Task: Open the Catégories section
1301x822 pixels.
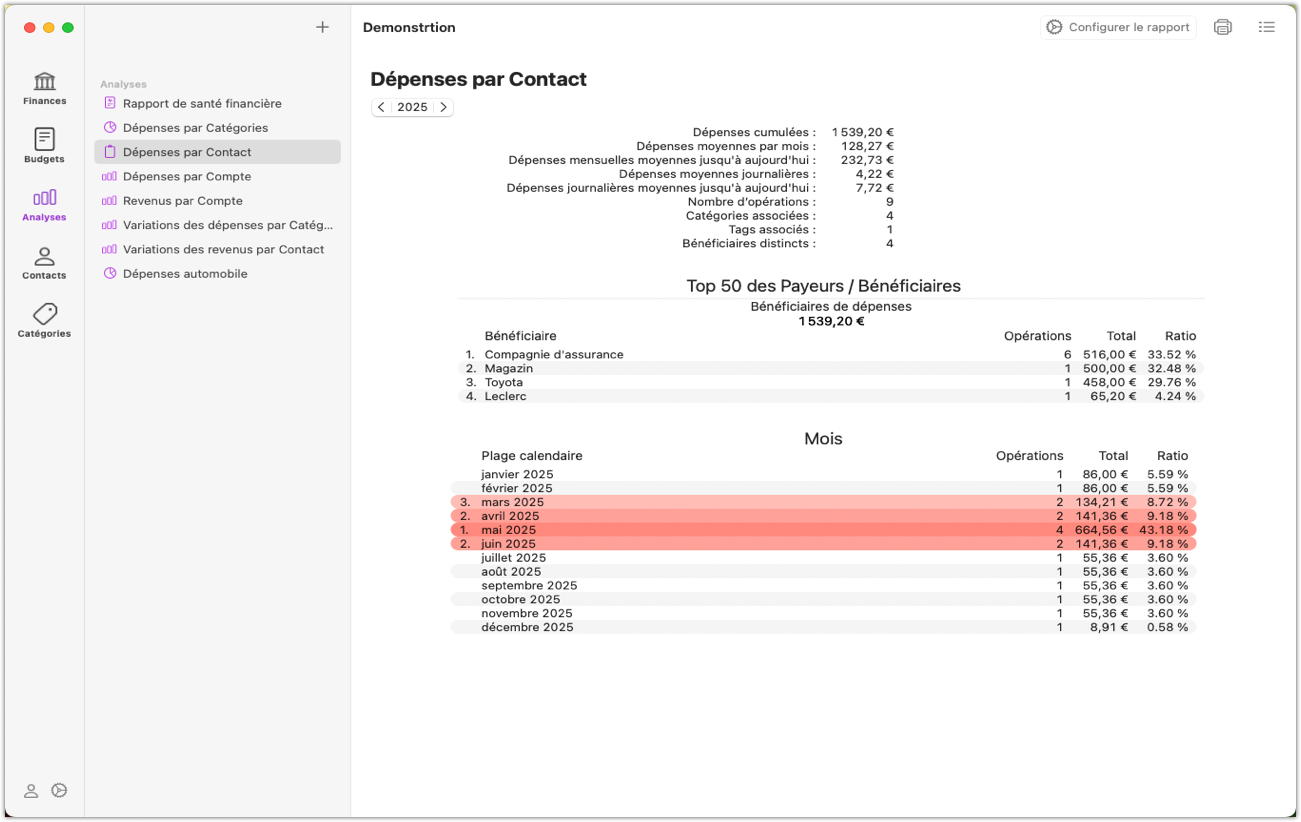Action: (45, 321)
